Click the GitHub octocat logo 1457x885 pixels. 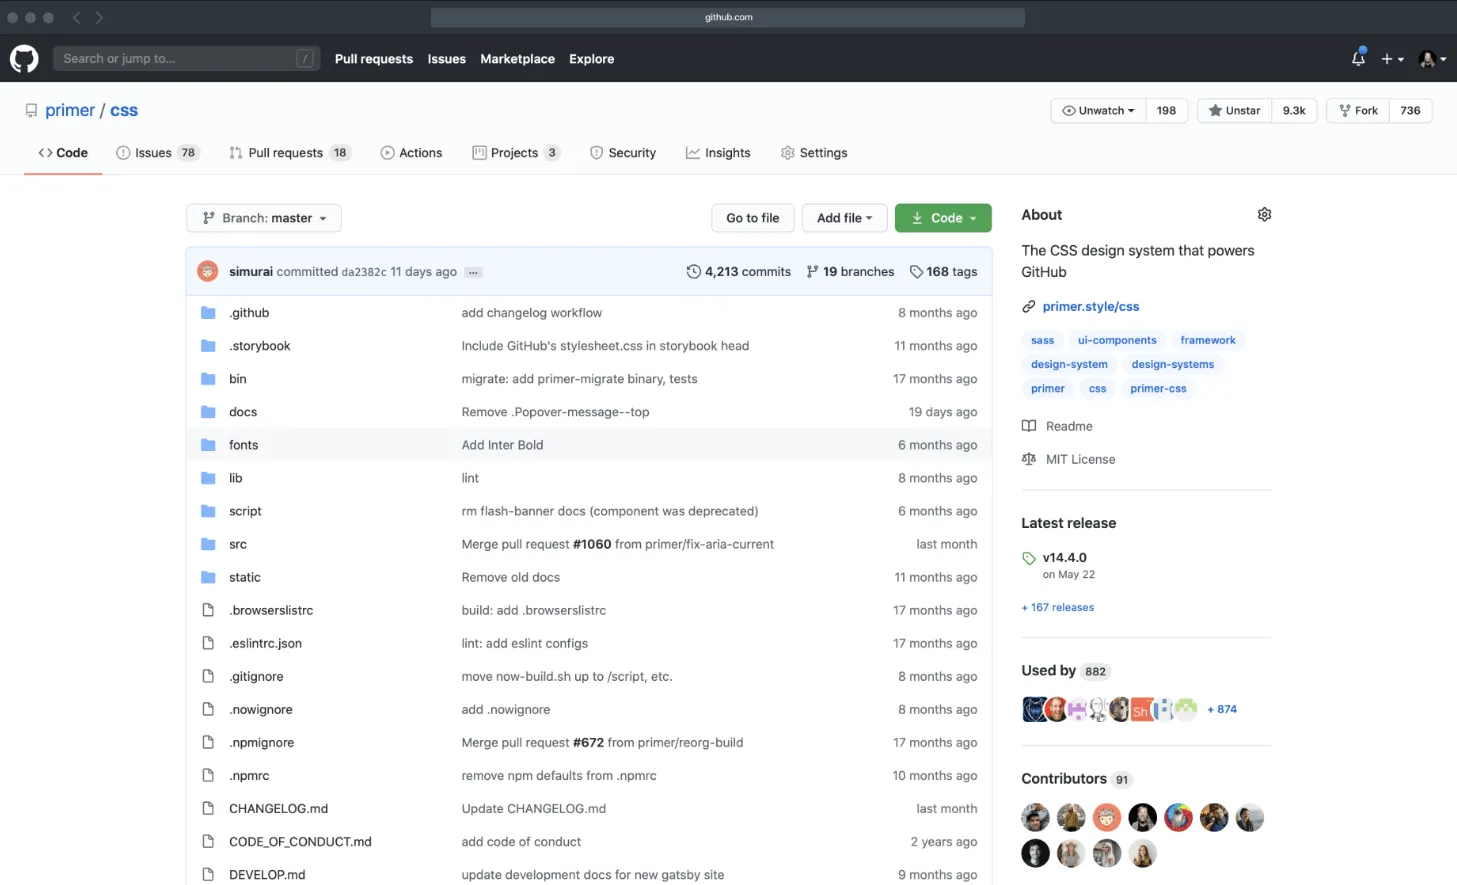(24, 59)
